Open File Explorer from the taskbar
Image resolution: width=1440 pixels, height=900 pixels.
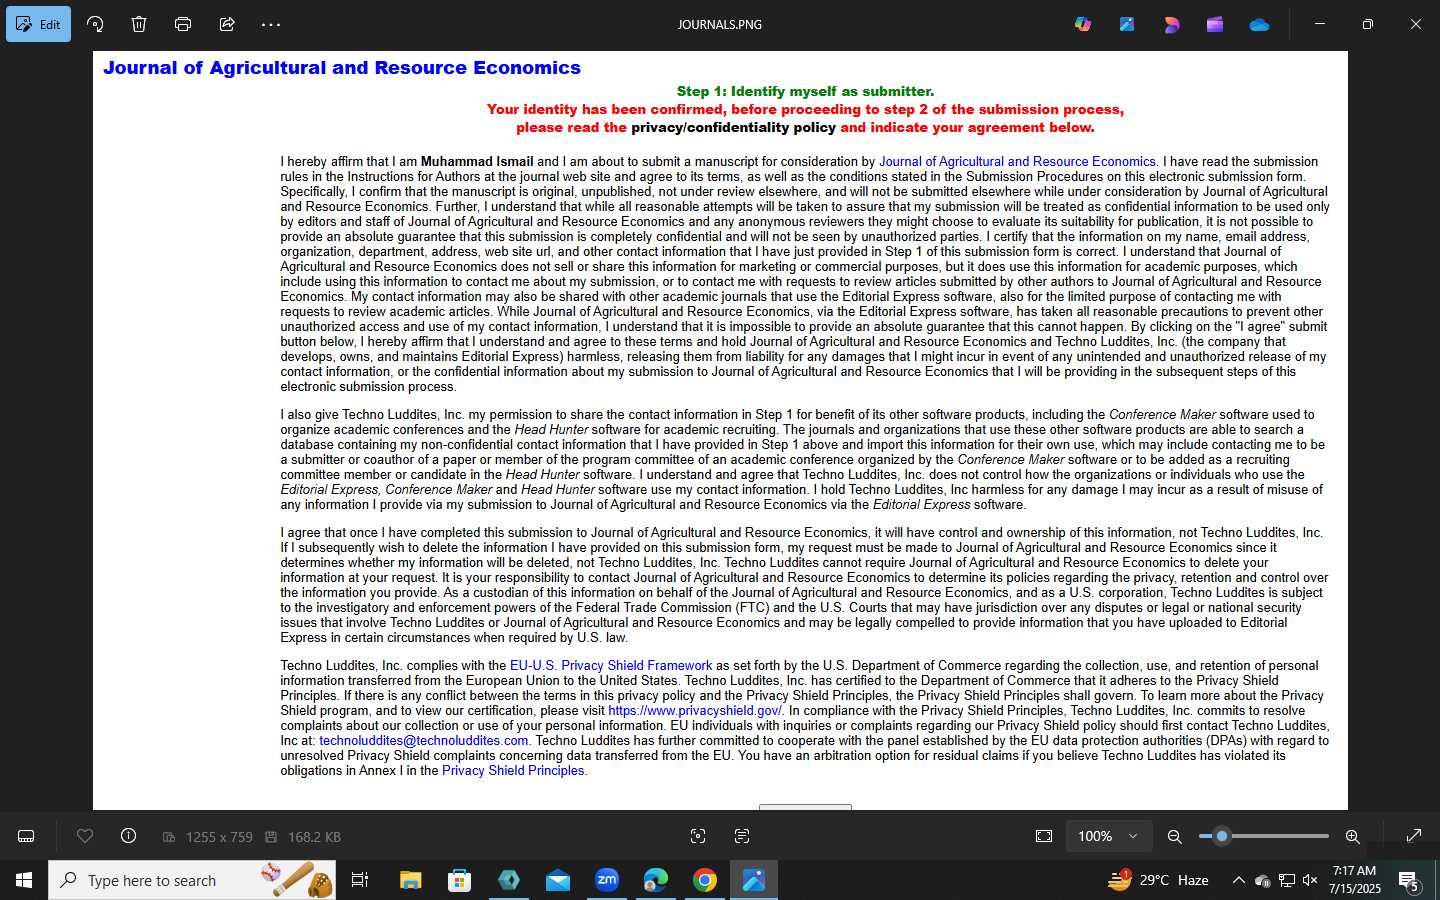click(x=411, y=880)
